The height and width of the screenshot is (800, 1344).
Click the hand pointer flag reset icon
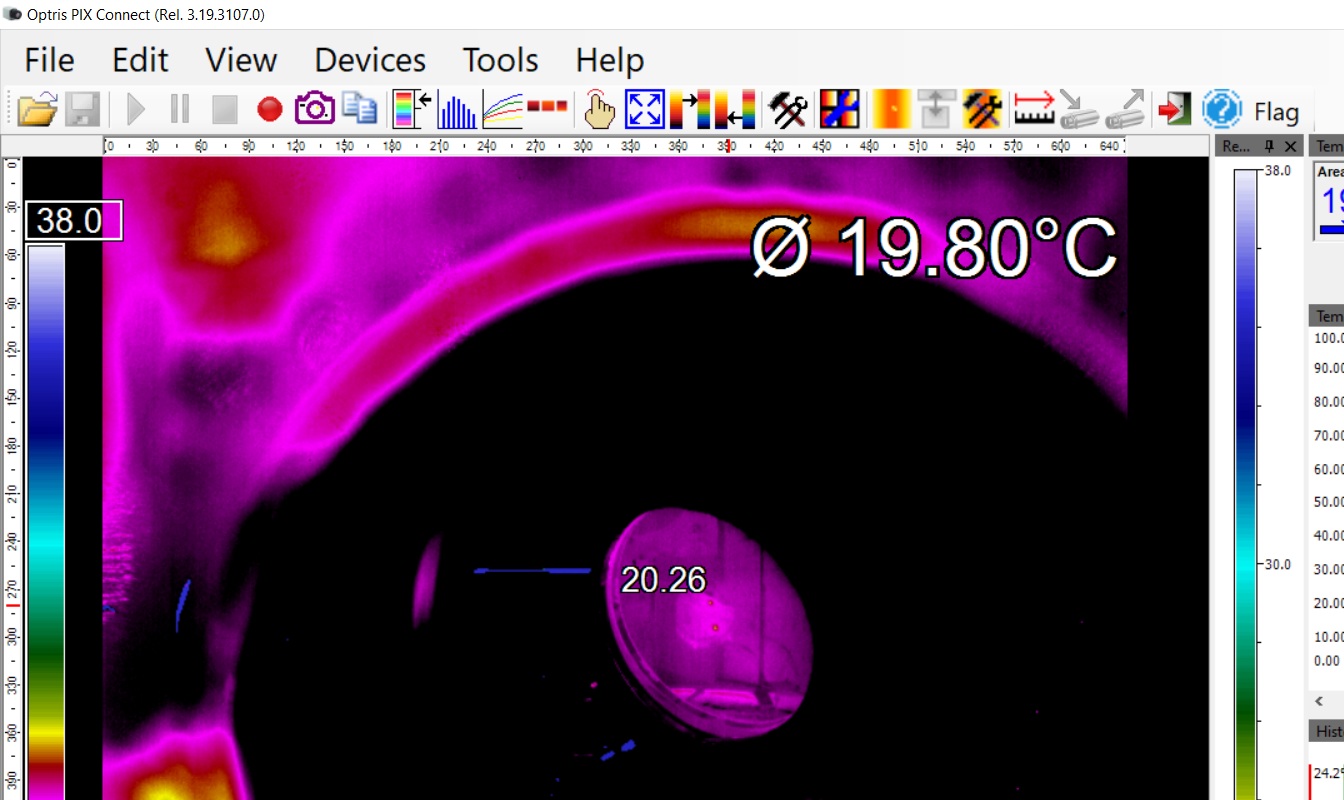599,109
